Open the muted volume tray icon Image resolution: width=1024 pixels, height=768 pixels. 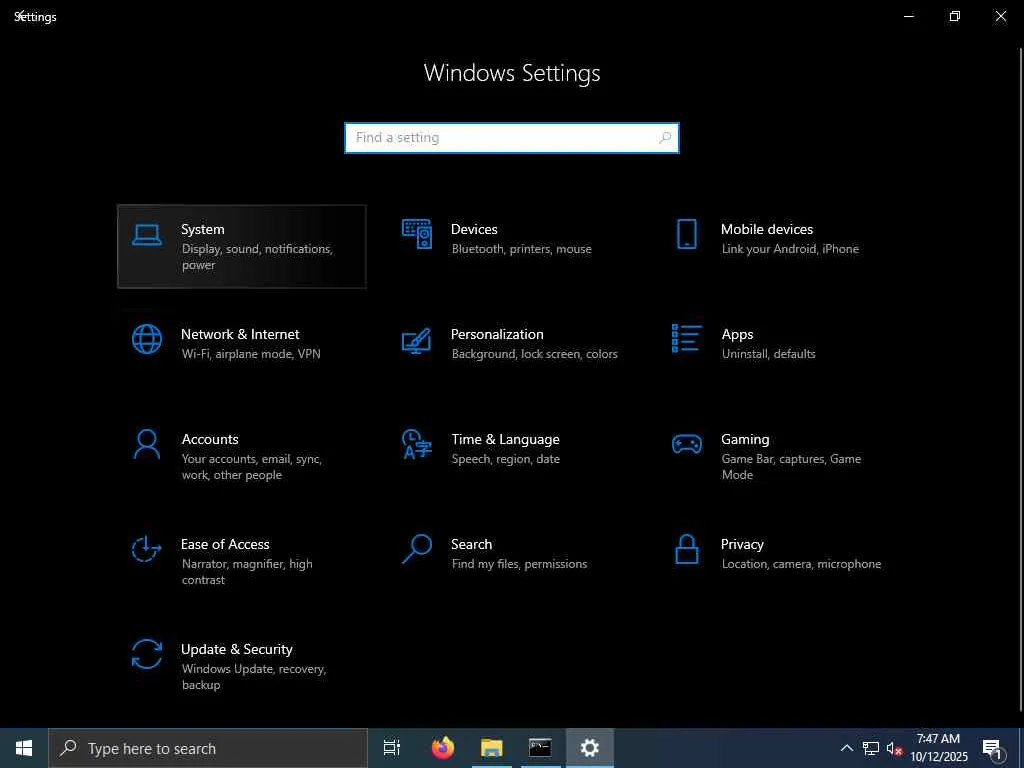tap(894, 748)
